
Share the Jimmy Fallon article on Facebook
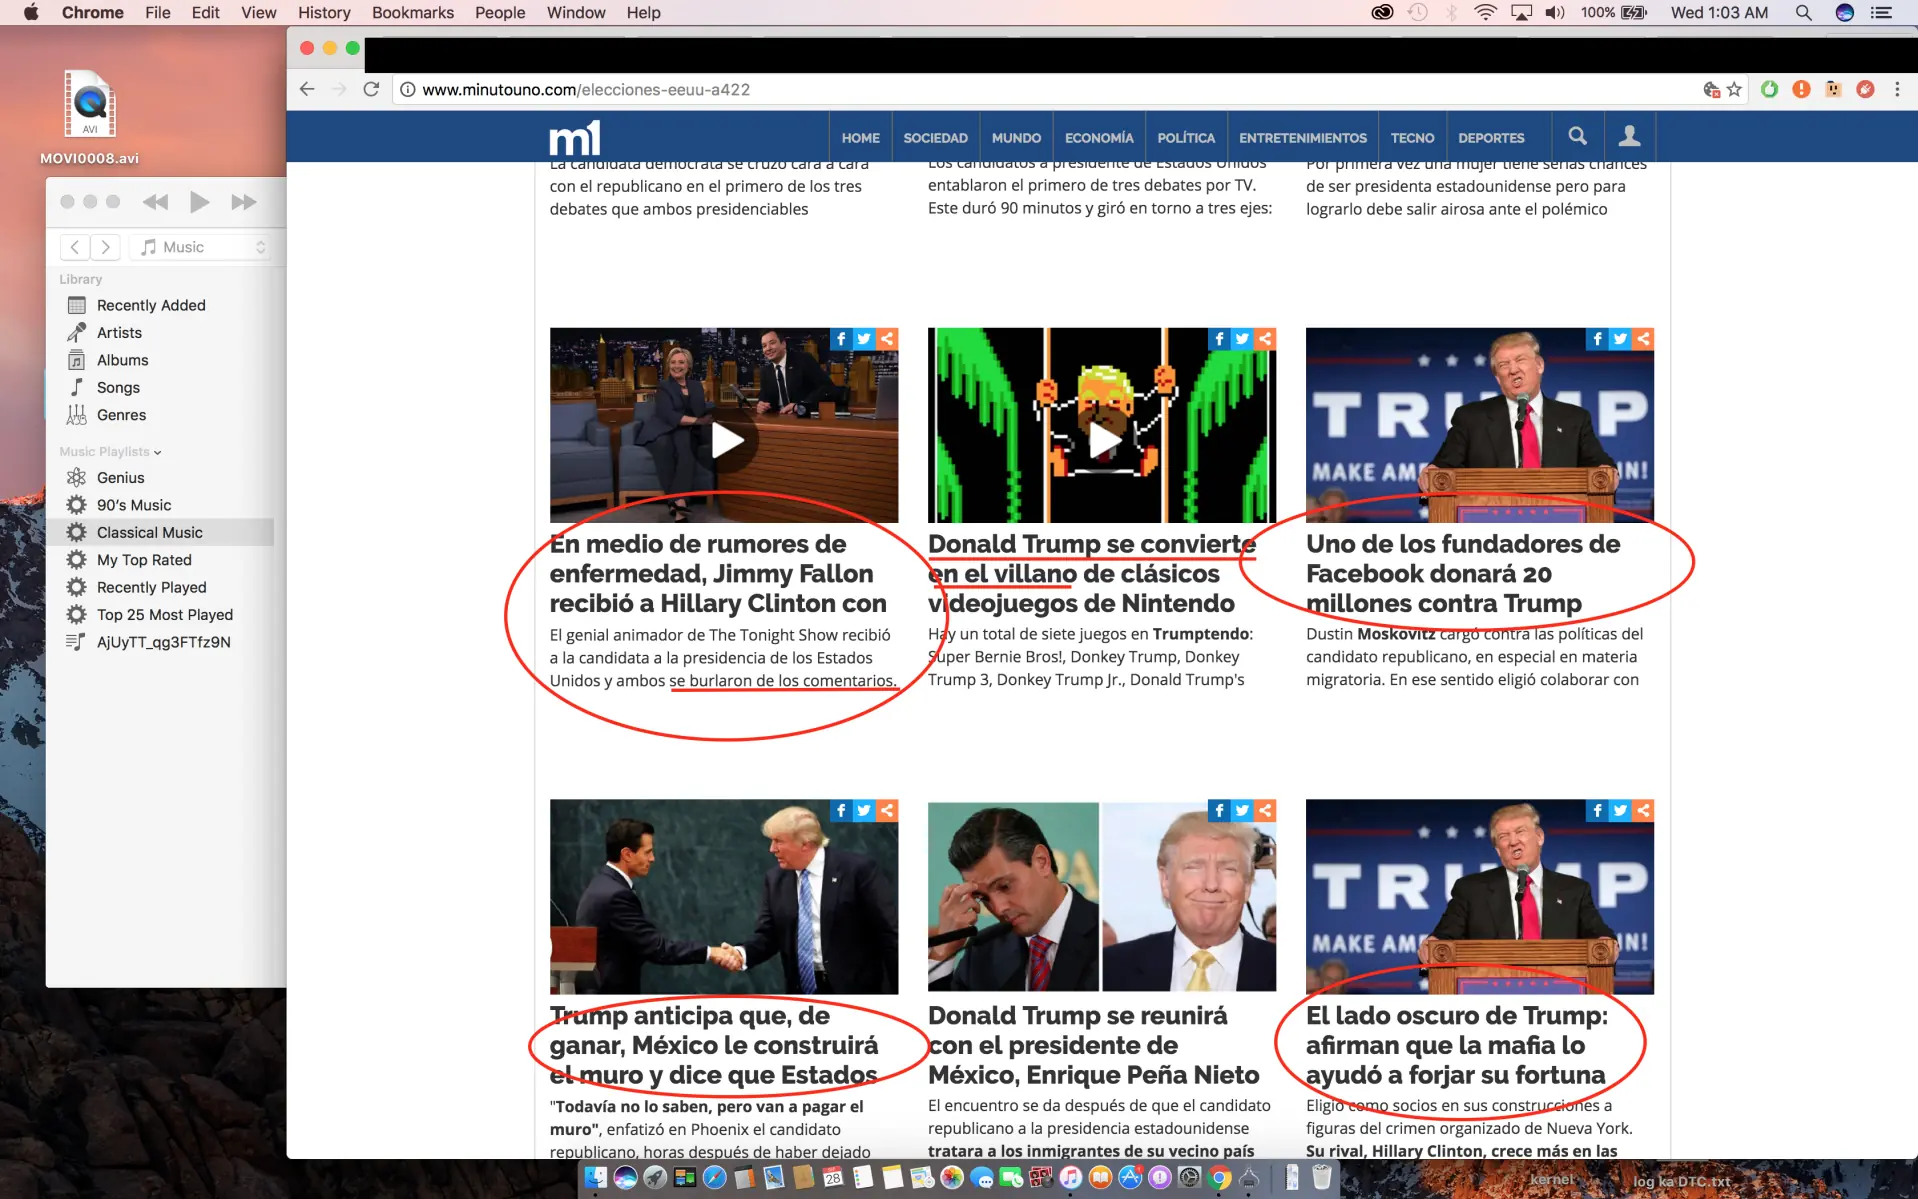pyautogui.click(x=841, y=339)
